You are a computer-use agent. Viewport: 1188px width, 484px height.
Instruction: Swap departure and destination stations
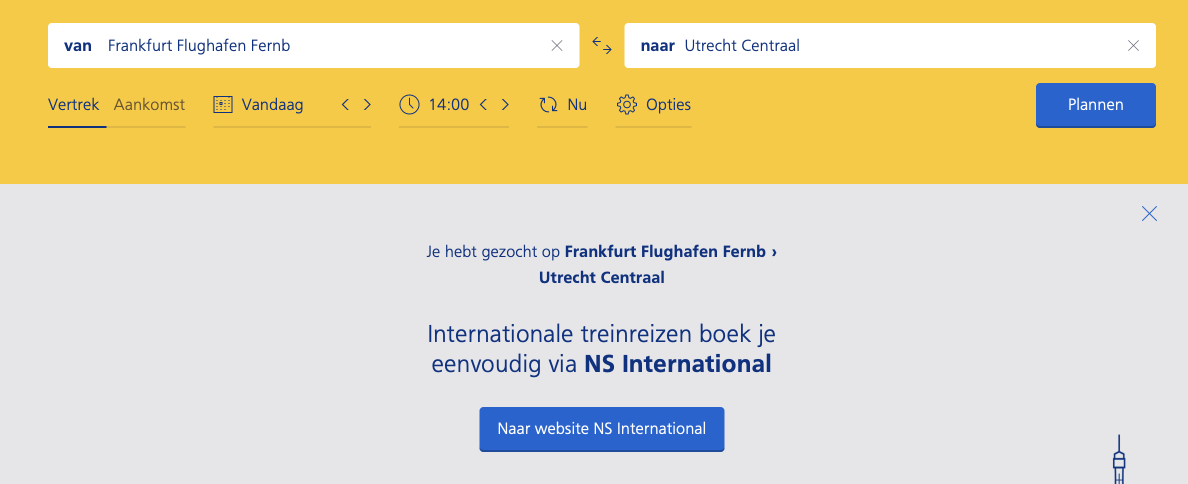[602, 45]
